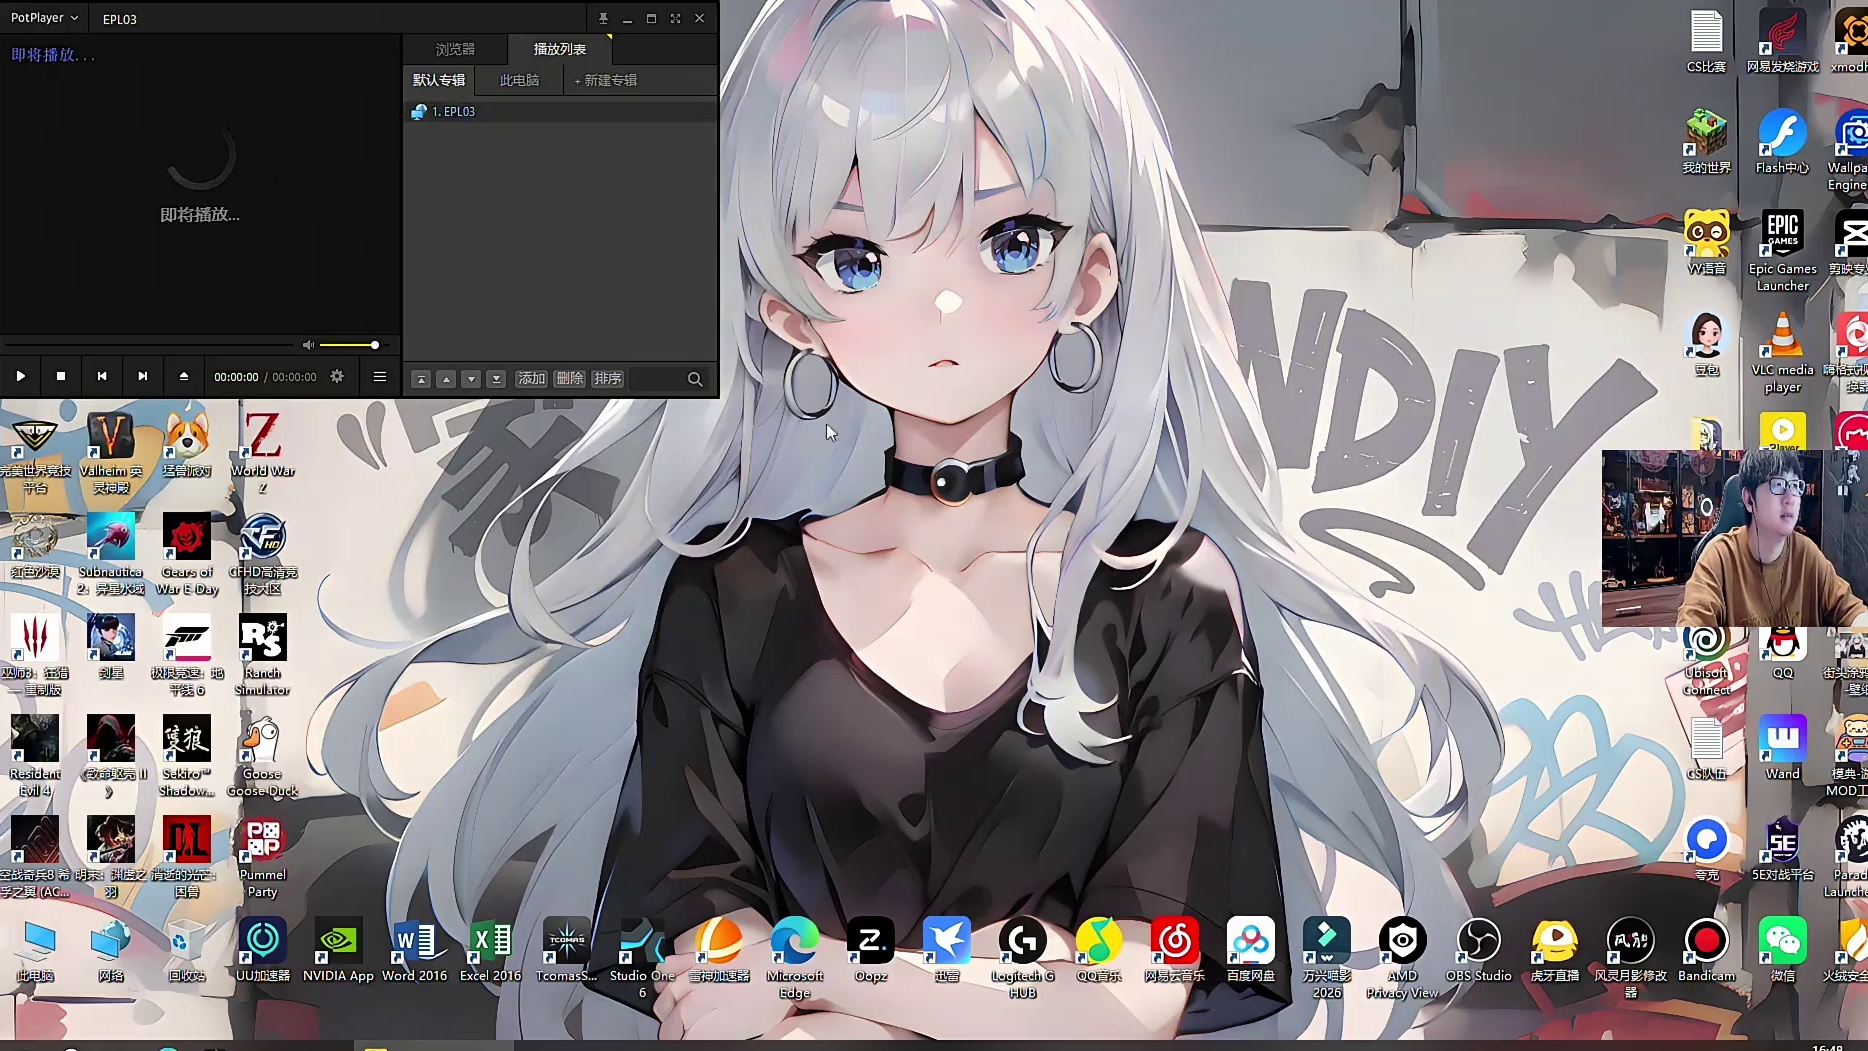Open the UU加速器 desktop icon
1868x1051 pixels.
coord(263,950)
